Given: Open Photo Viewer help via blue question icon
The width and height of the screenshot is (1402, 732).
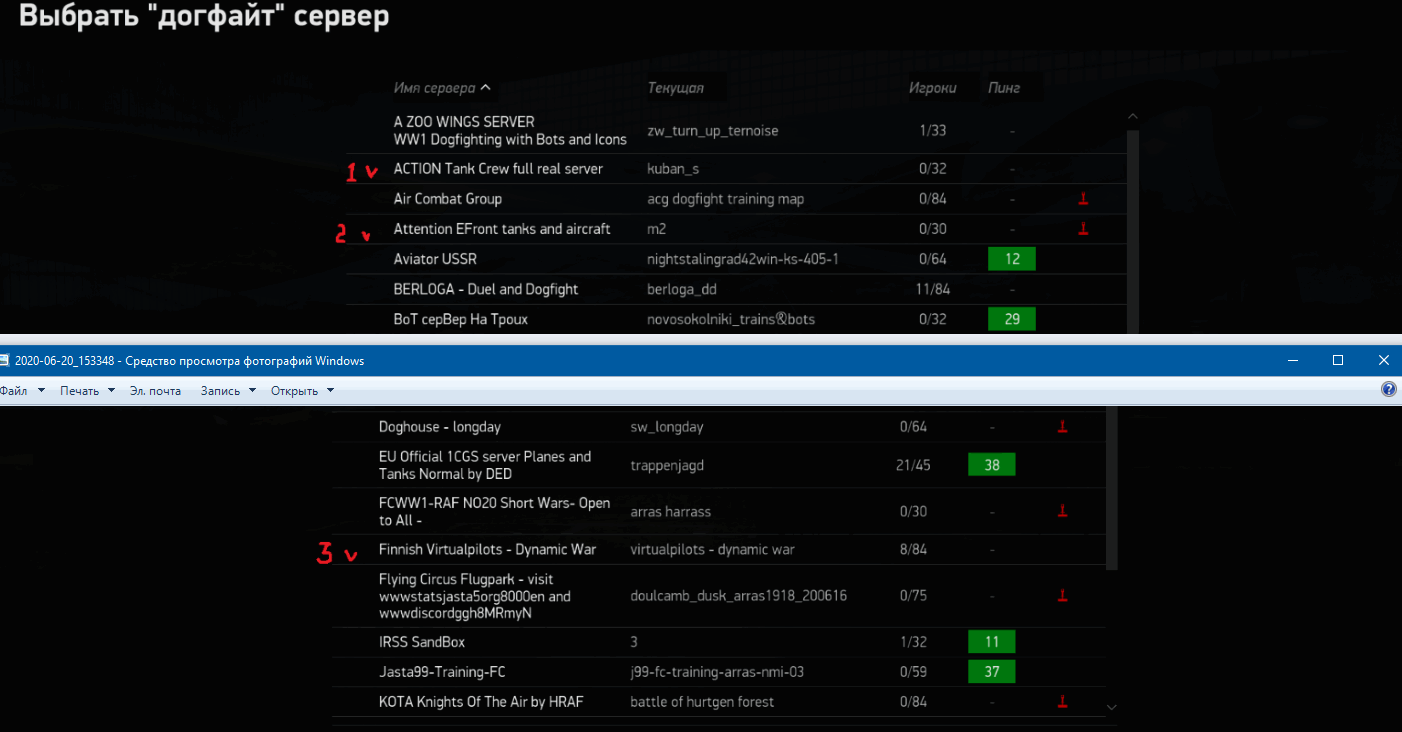Looking at the screenshot, I should (x=1389, y=390).
